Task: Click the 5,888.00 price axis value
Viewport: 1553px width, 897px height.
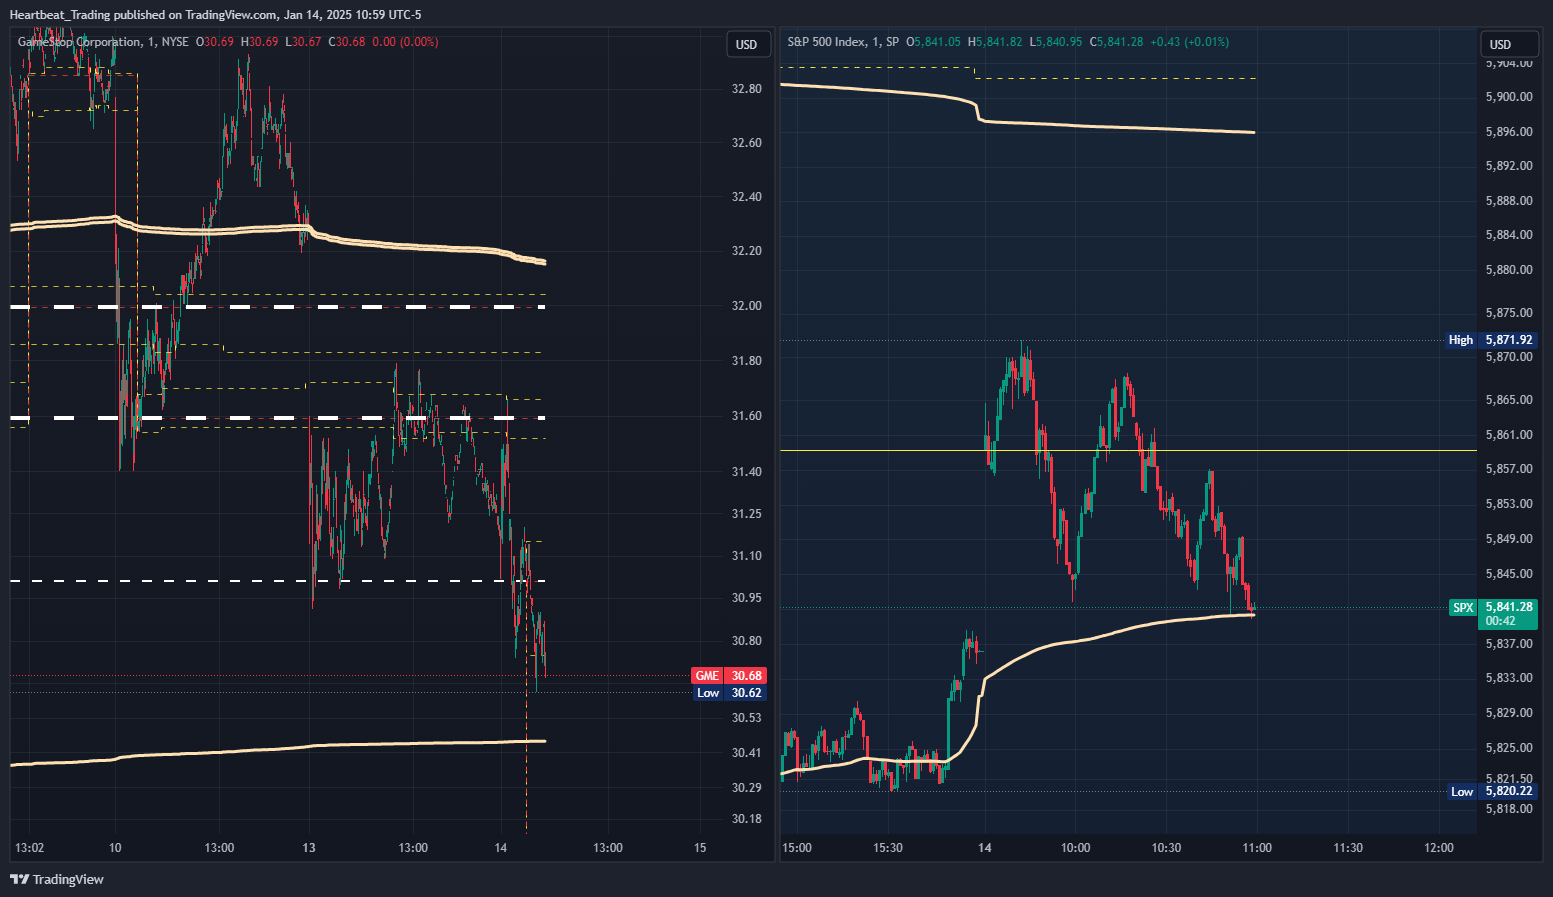Action: click(1509, 201)
